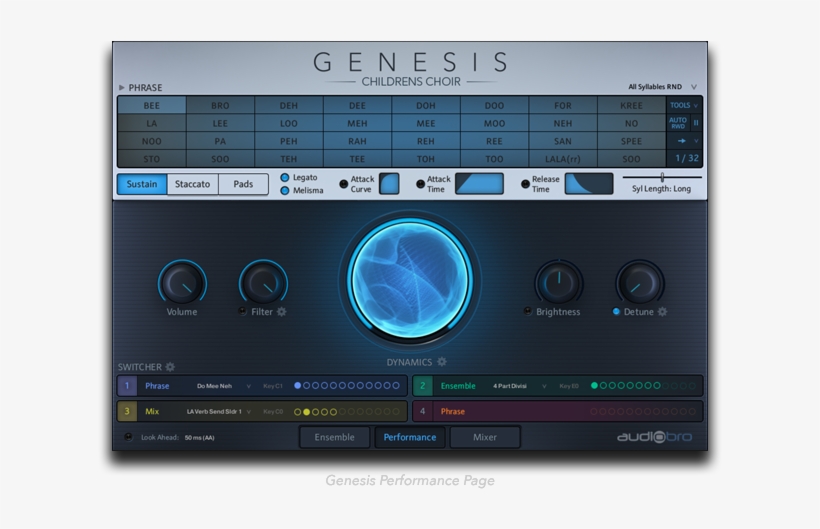Switch to the Ensemble page tab
This screenshot has height=529, width=820.
tap(335, 437)
